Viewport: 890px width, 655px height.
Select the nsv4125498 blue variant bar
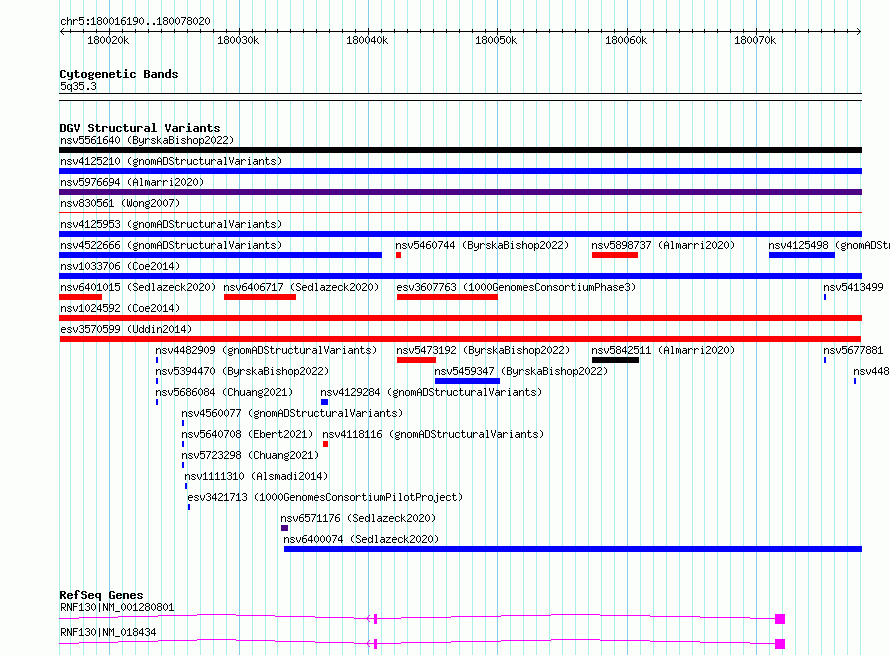click(x=802, y=255)
